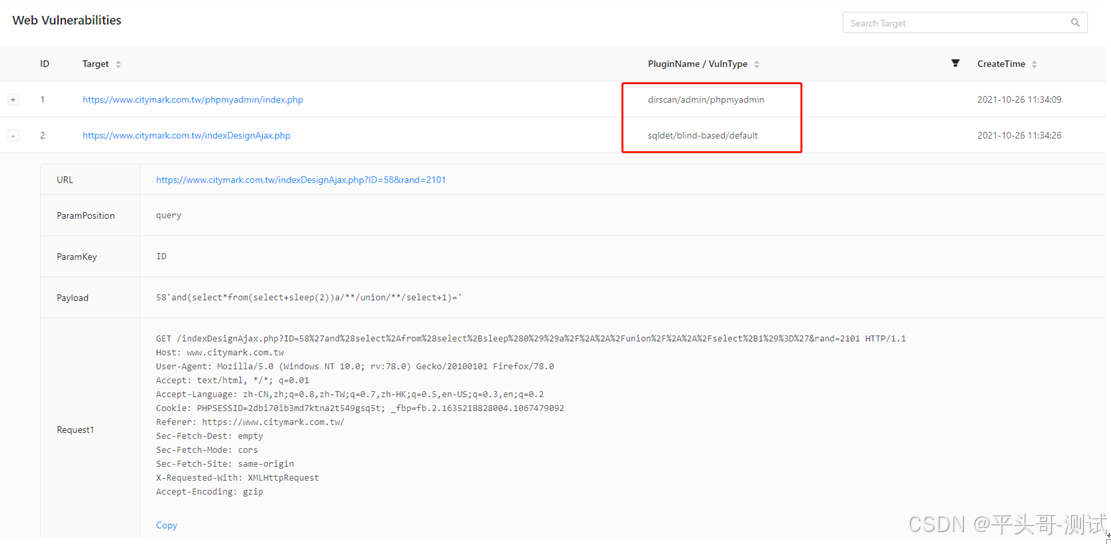The width and height of the screenshot is (1111, 544).
Task: Select the Host header line
Action: (x=220, y=352)
